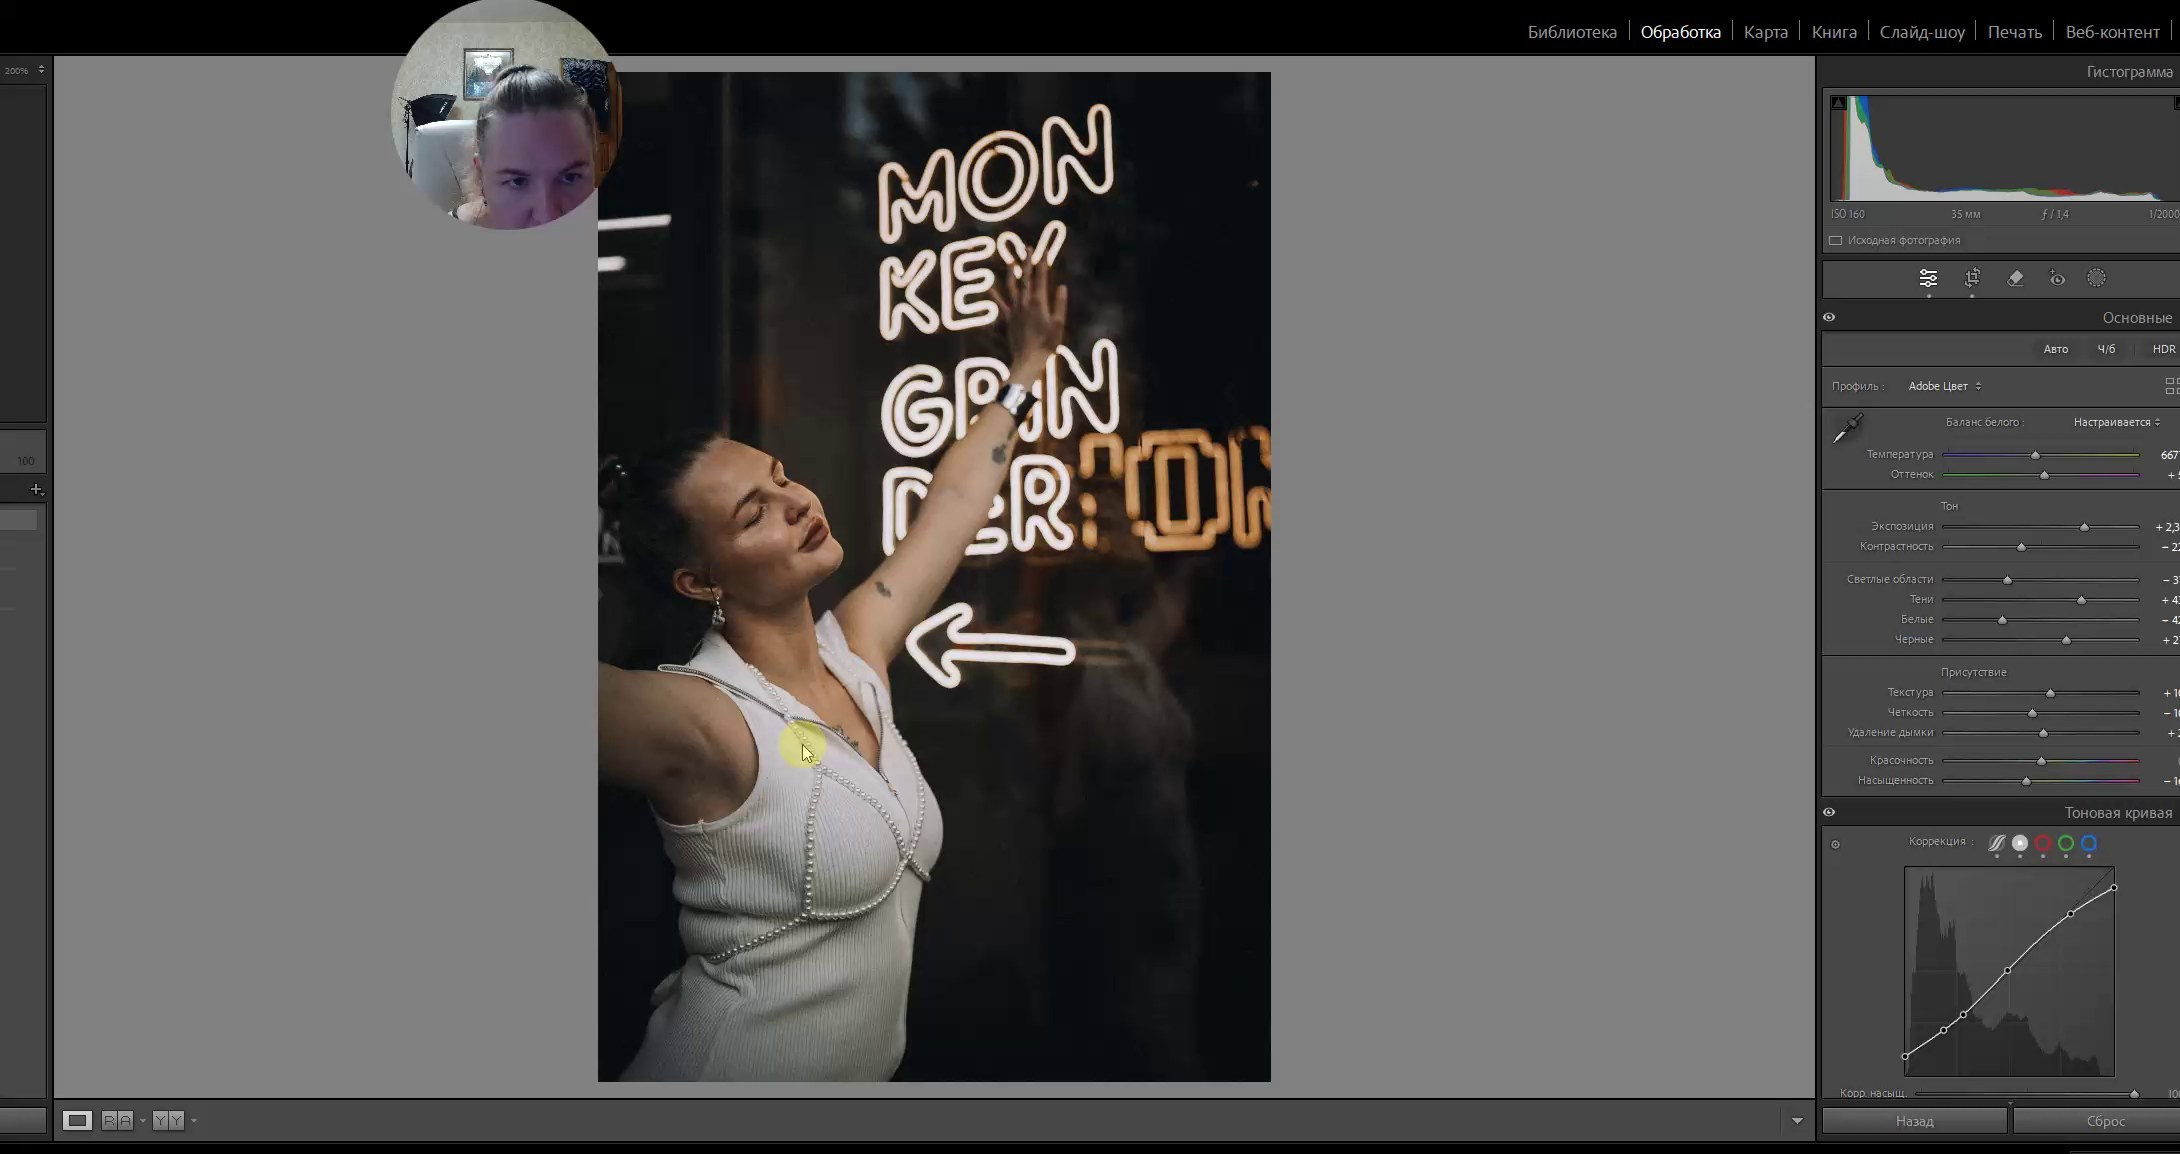Open dropdown arrow next to YY view
The height and width of the screenshot is (1154, 2180).
[193, 1121]
